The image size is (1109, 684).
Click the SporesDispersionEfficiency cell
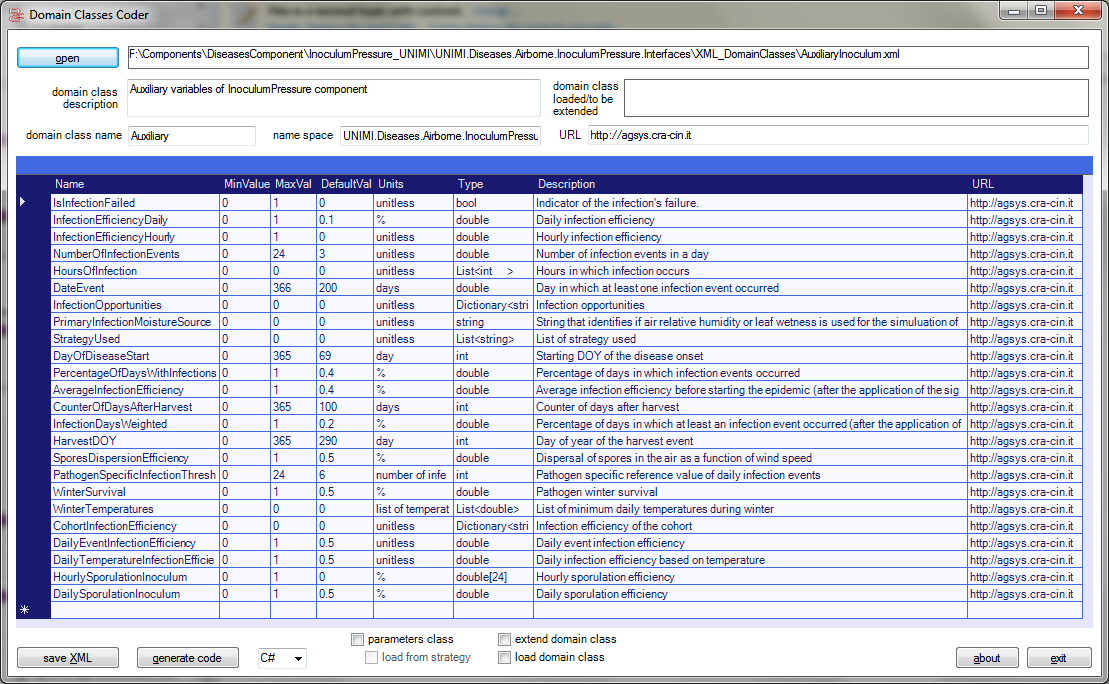coord(135,458)
